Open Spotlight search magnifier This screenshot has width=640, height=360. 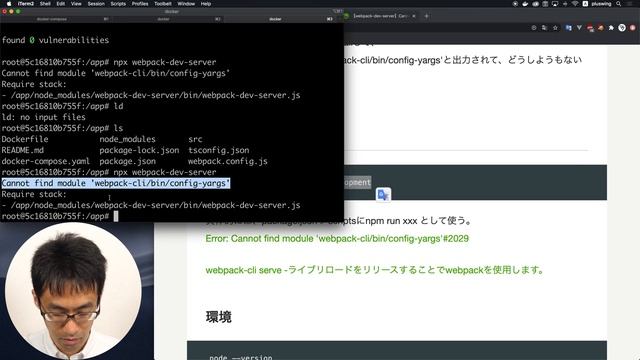(x=618, y=4)
